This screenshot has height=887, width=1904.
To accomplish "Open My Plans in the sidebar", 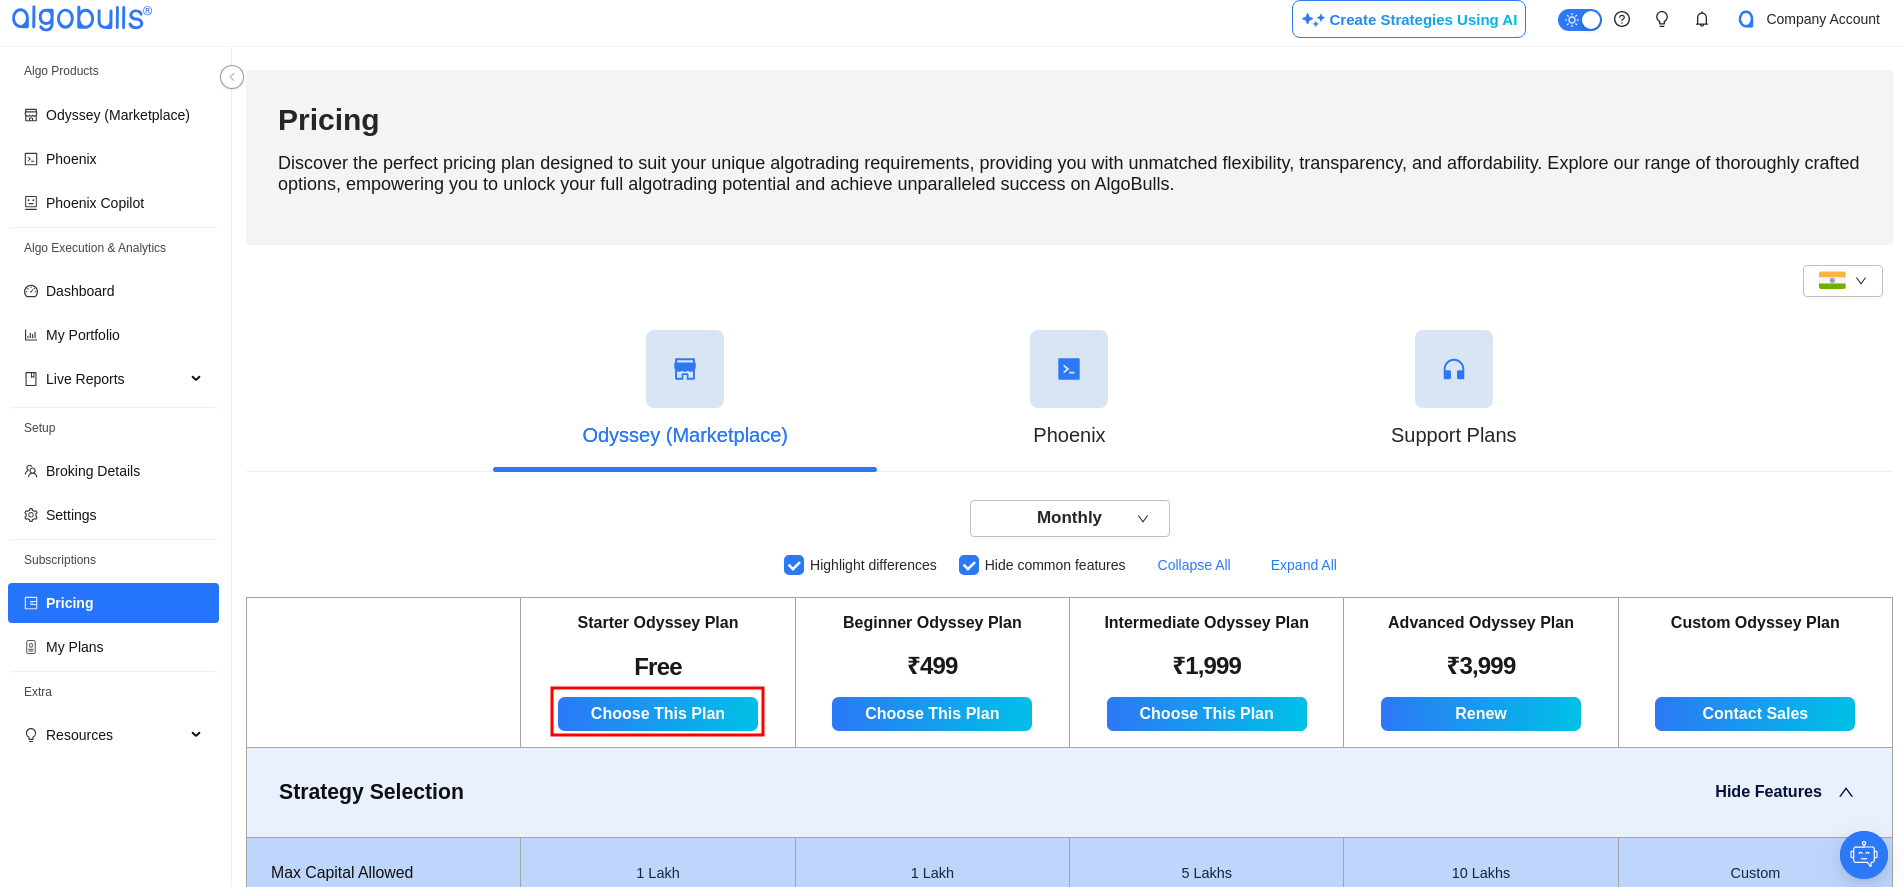I will pos(113,647).
